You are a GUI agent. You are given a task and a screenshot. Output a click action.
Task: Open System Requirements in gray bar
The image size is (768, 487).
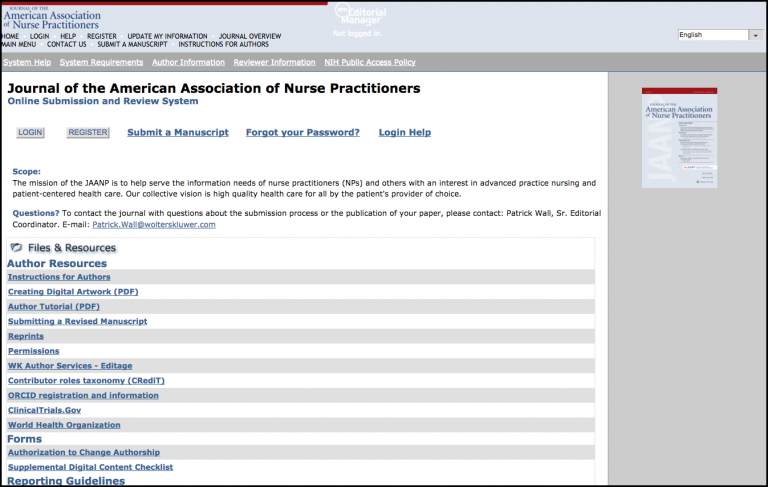[x=101, y=62]
